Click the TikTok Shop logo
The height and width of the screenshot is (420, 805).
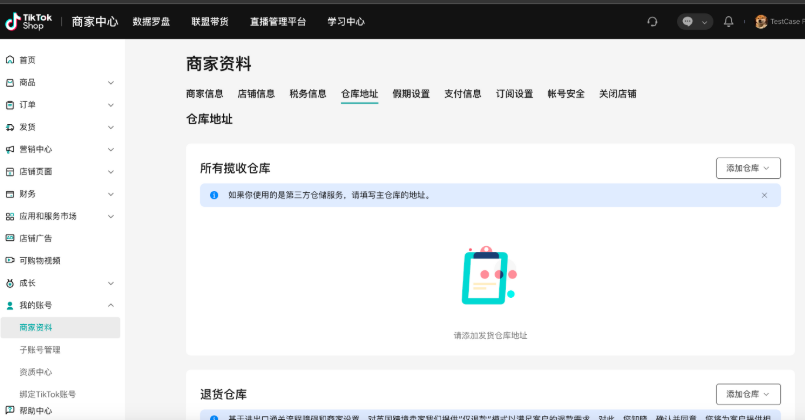pyautogui.click(x=28, y=22)
